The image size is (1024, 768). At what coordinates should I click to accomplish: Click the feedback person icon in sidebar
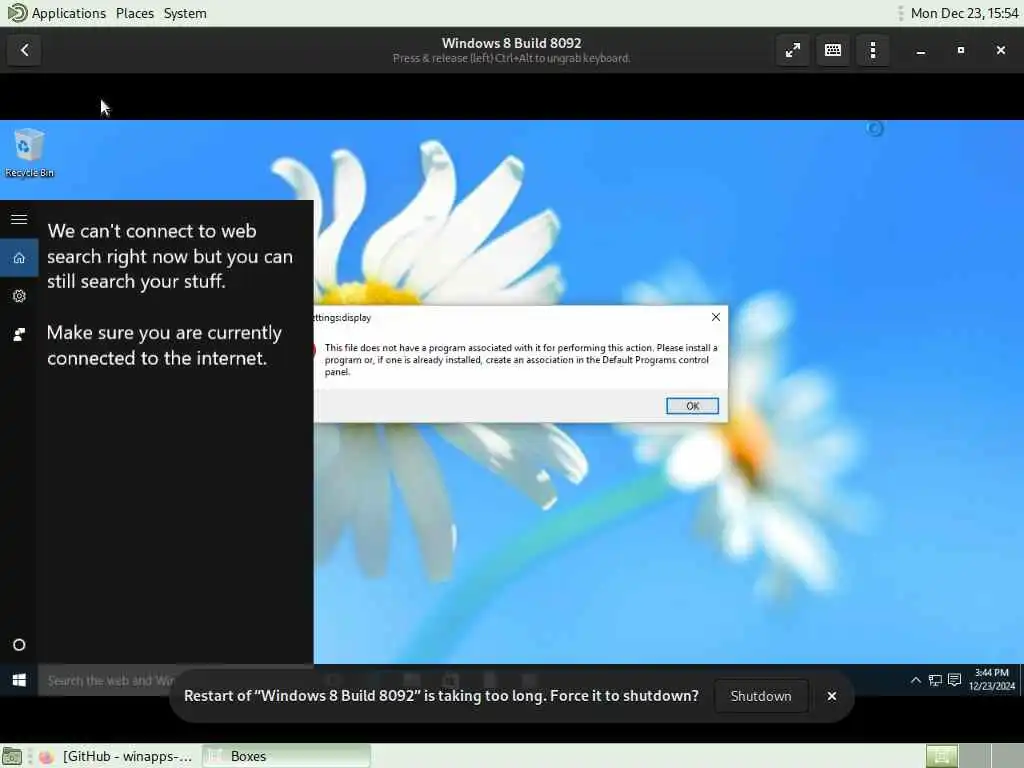click(19, 334)
